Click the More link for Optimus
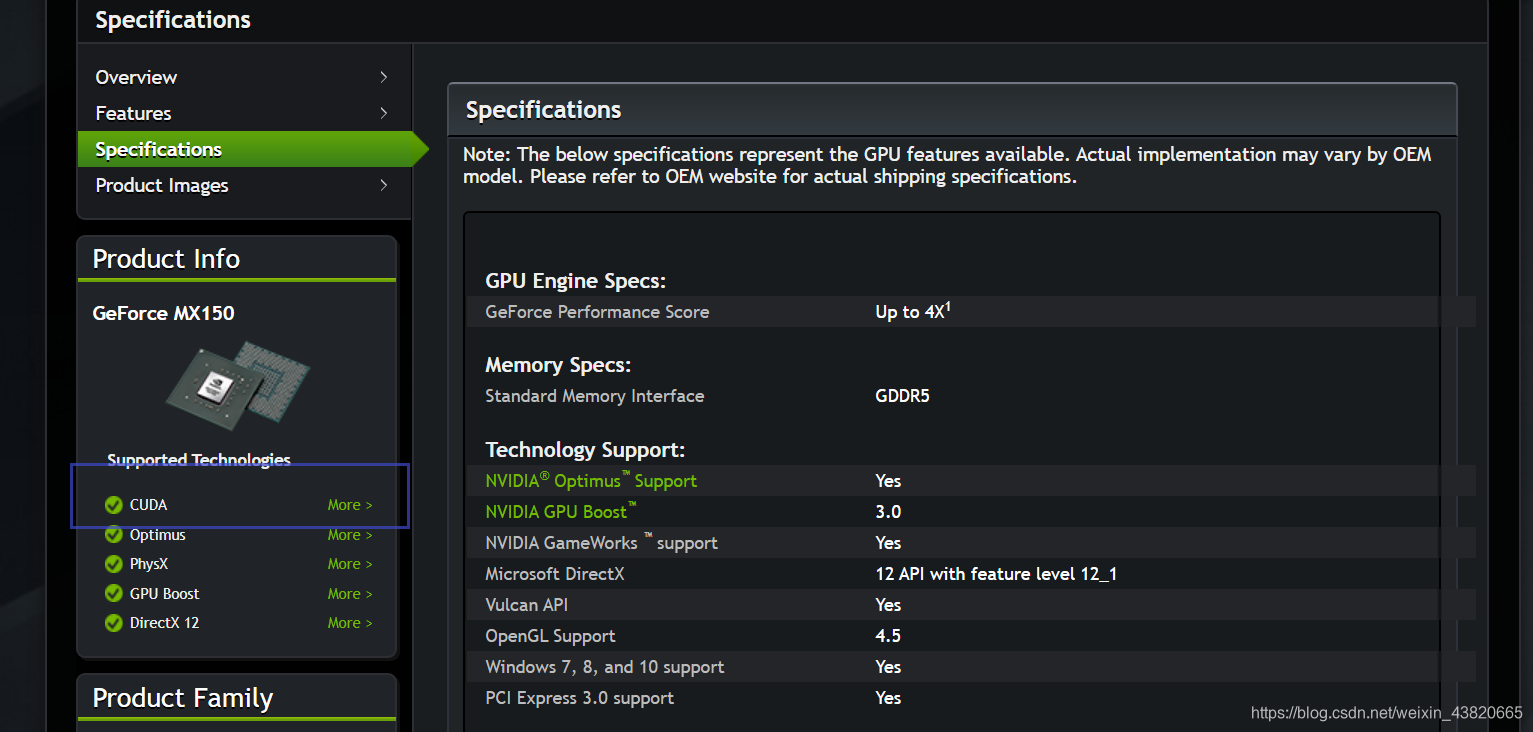The height and width of the screenshot is (732, 1533). click(350, 535)
